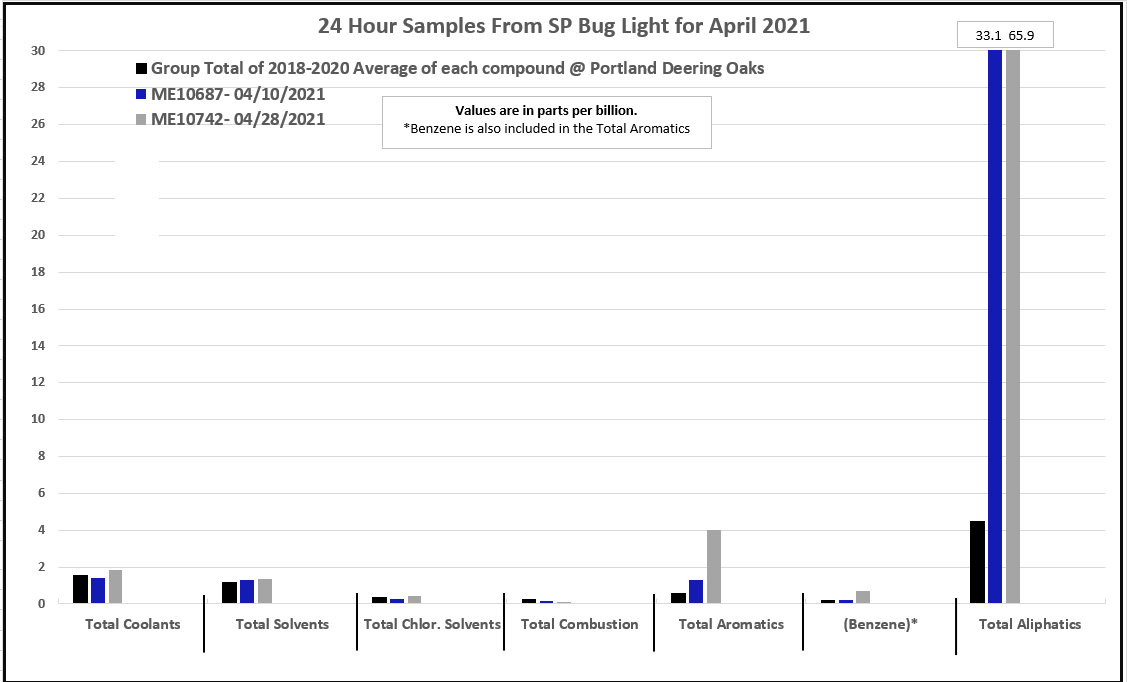
Task: Select the ME10742- 04/28/2021 legend entry text
Action: click(238, 119)
